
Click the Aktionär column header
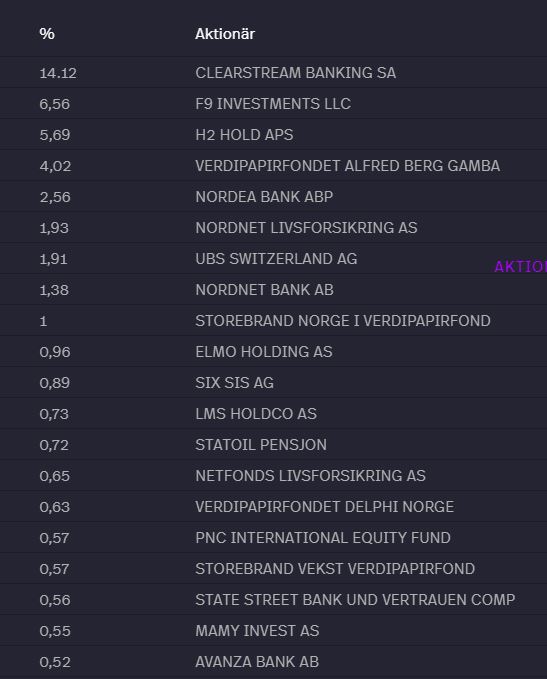pyautogui.click(x=225, y=34)
